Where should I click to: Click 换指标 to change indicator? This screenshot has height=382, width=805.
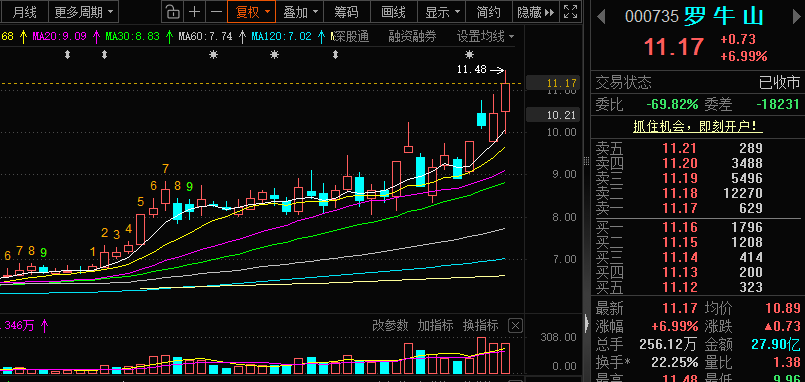481,325
